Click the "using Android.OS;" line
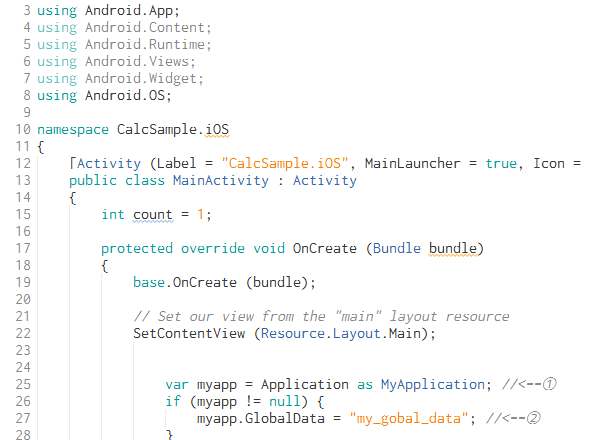Viewport: 590px width, 440px height. point(104,95)
